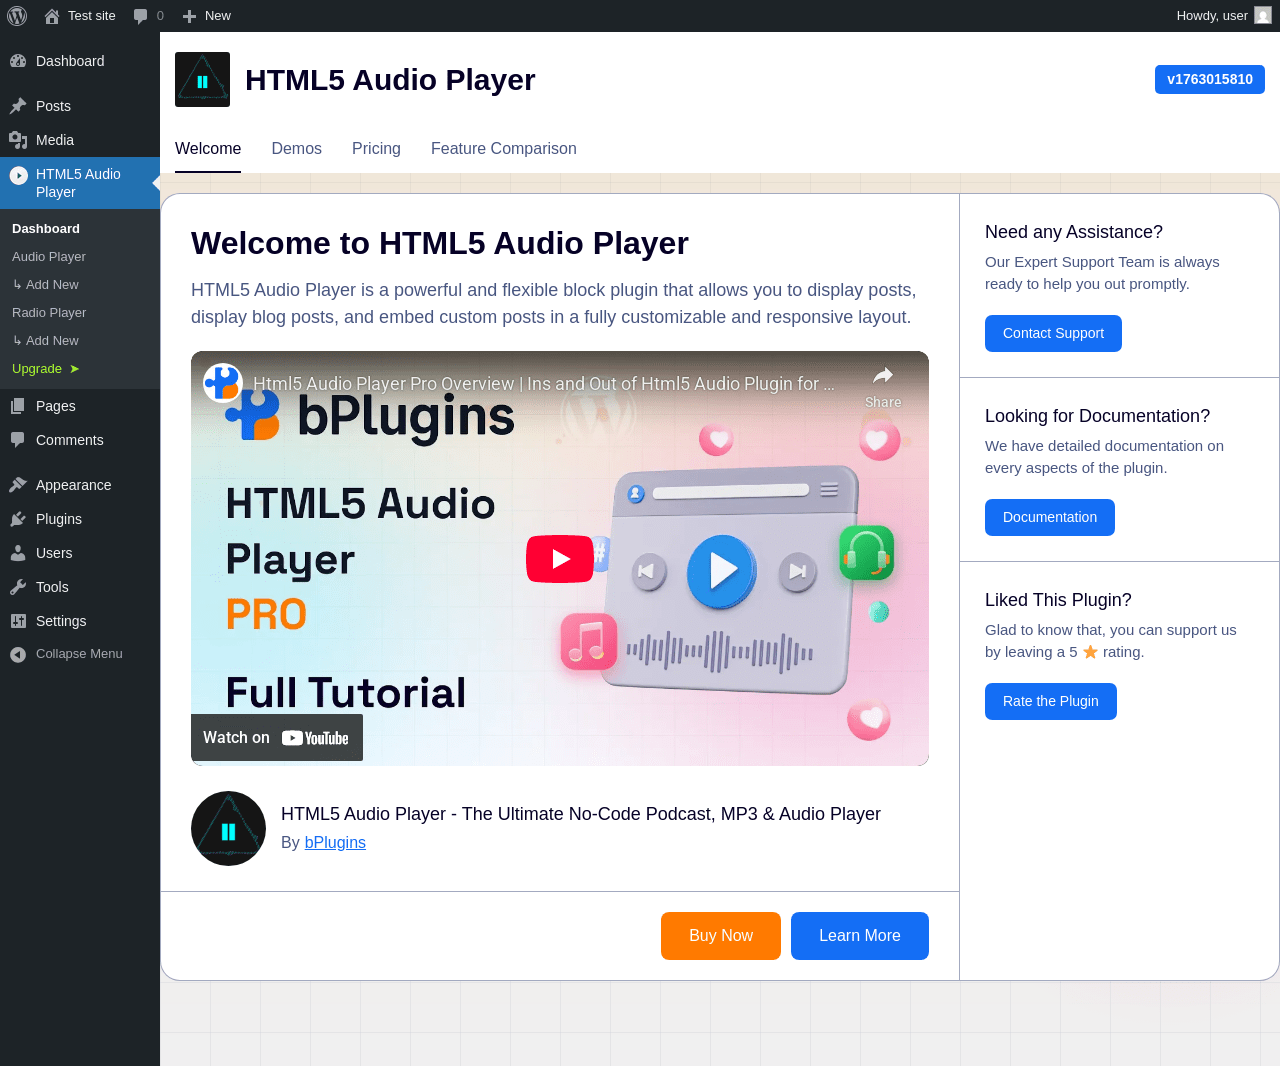Click the bPlugins channel avatar on video
This screenshot has height=1066, width=1280.
223,383
